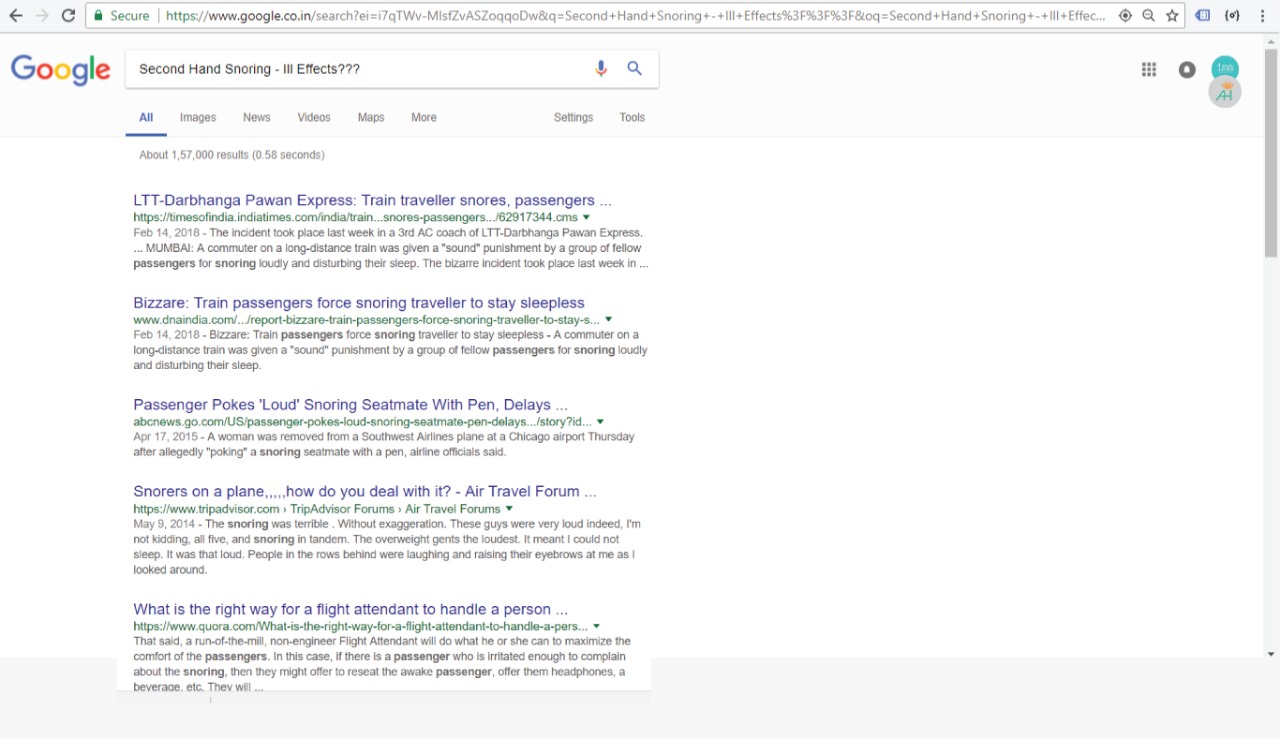Click the www.dnaindia.com green URL
This screenshot has height=739, width=1280.
point(367,320)
